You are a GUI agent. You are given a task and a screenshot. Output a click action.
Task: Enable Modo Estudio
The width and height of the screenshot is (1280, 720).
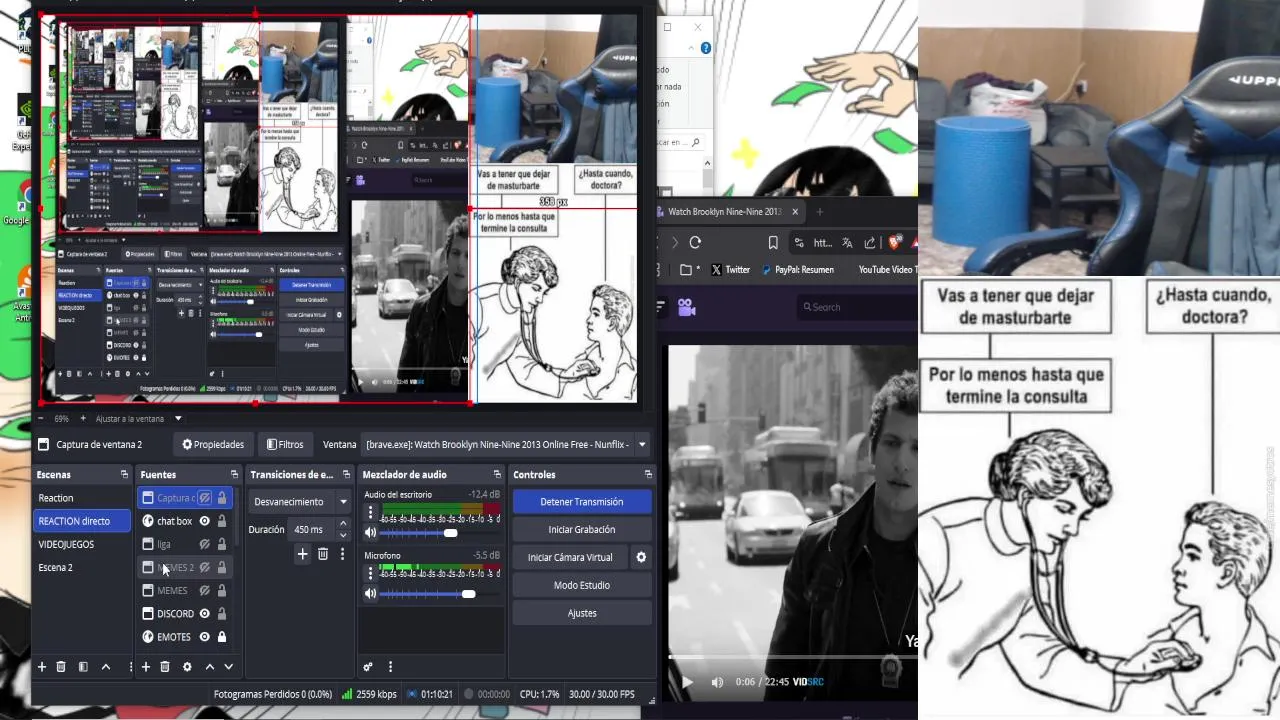[582, 585]
